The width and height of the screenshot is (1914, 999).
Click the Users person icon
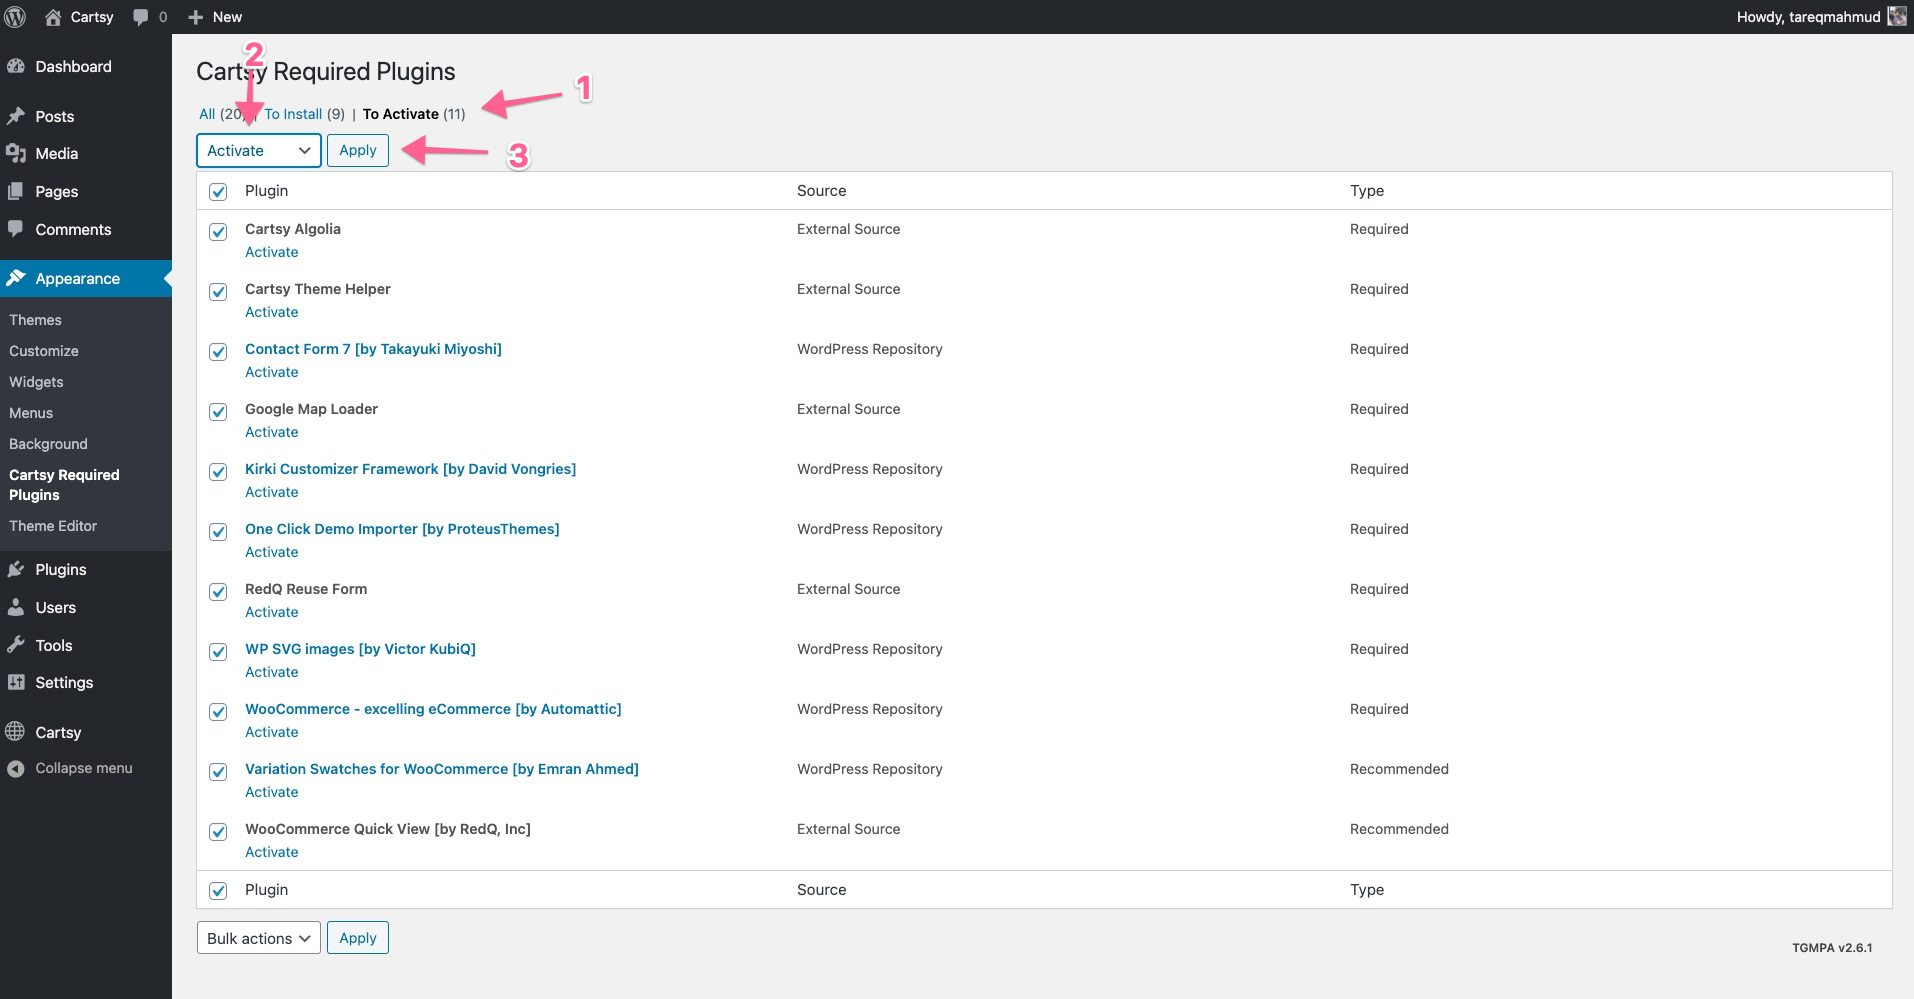[16, 607]
